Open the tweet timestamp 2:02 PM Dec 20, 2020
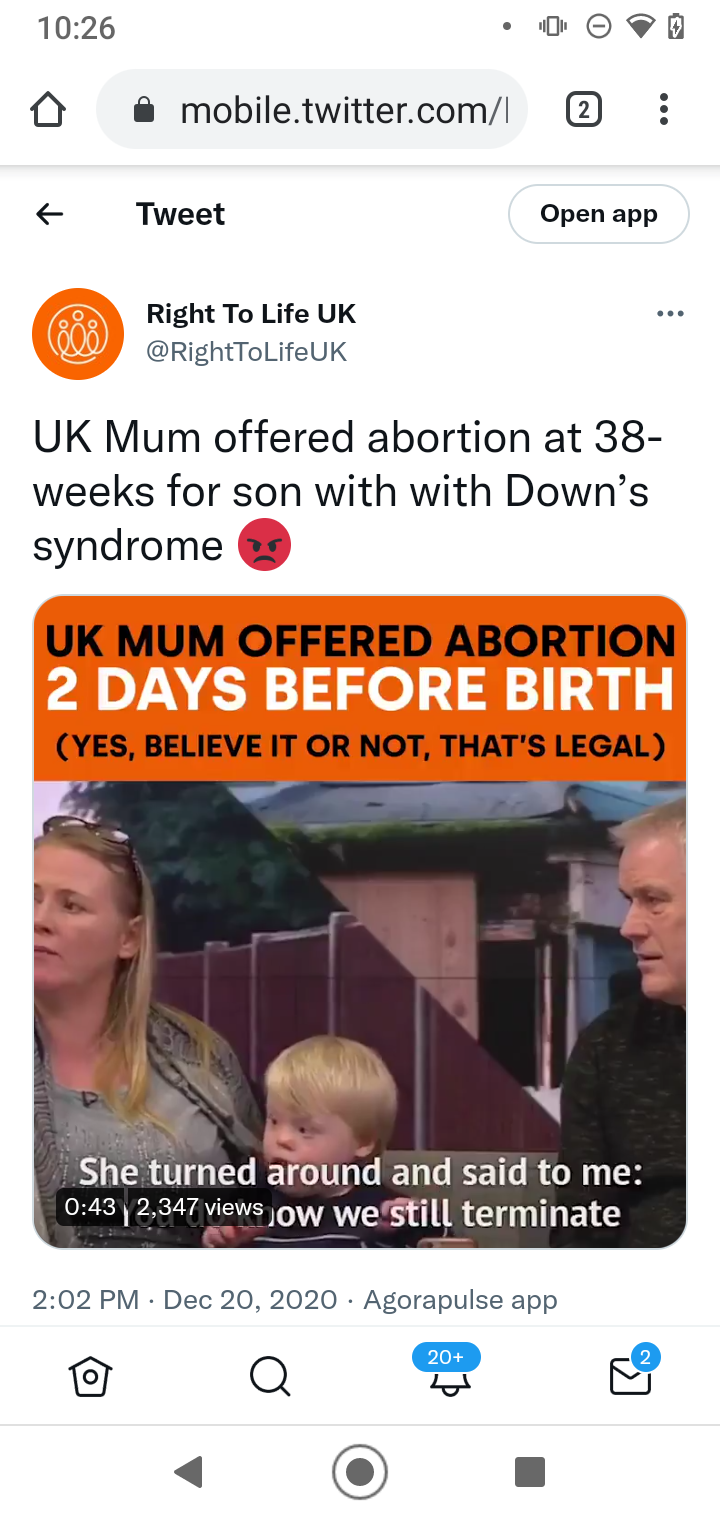This screenshot has height=1520, width=720. 185,1300
